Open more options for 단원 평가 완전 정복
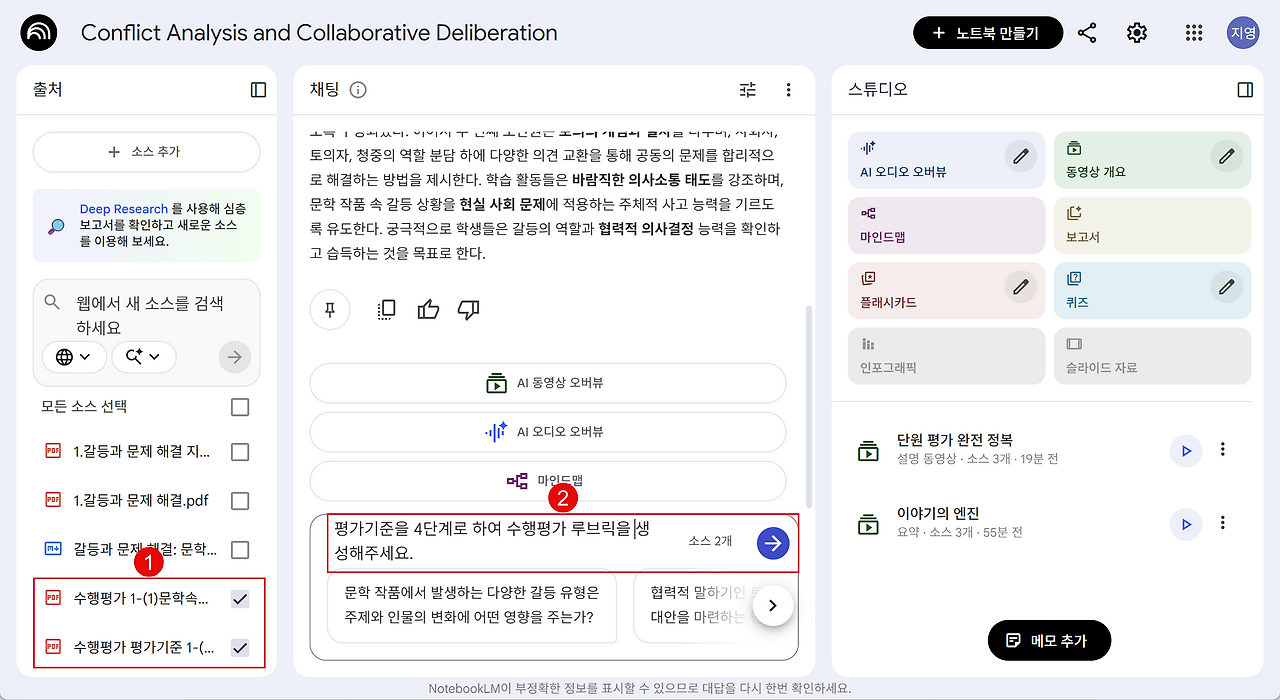The height and width of the screenshot is (700, 1280). click(1222, 450)
